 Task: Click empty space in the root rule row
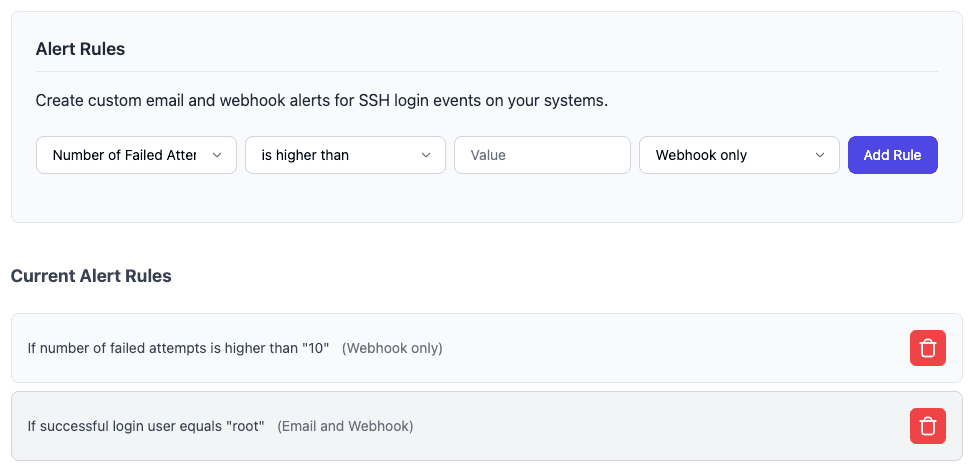[x=650, y=426]
